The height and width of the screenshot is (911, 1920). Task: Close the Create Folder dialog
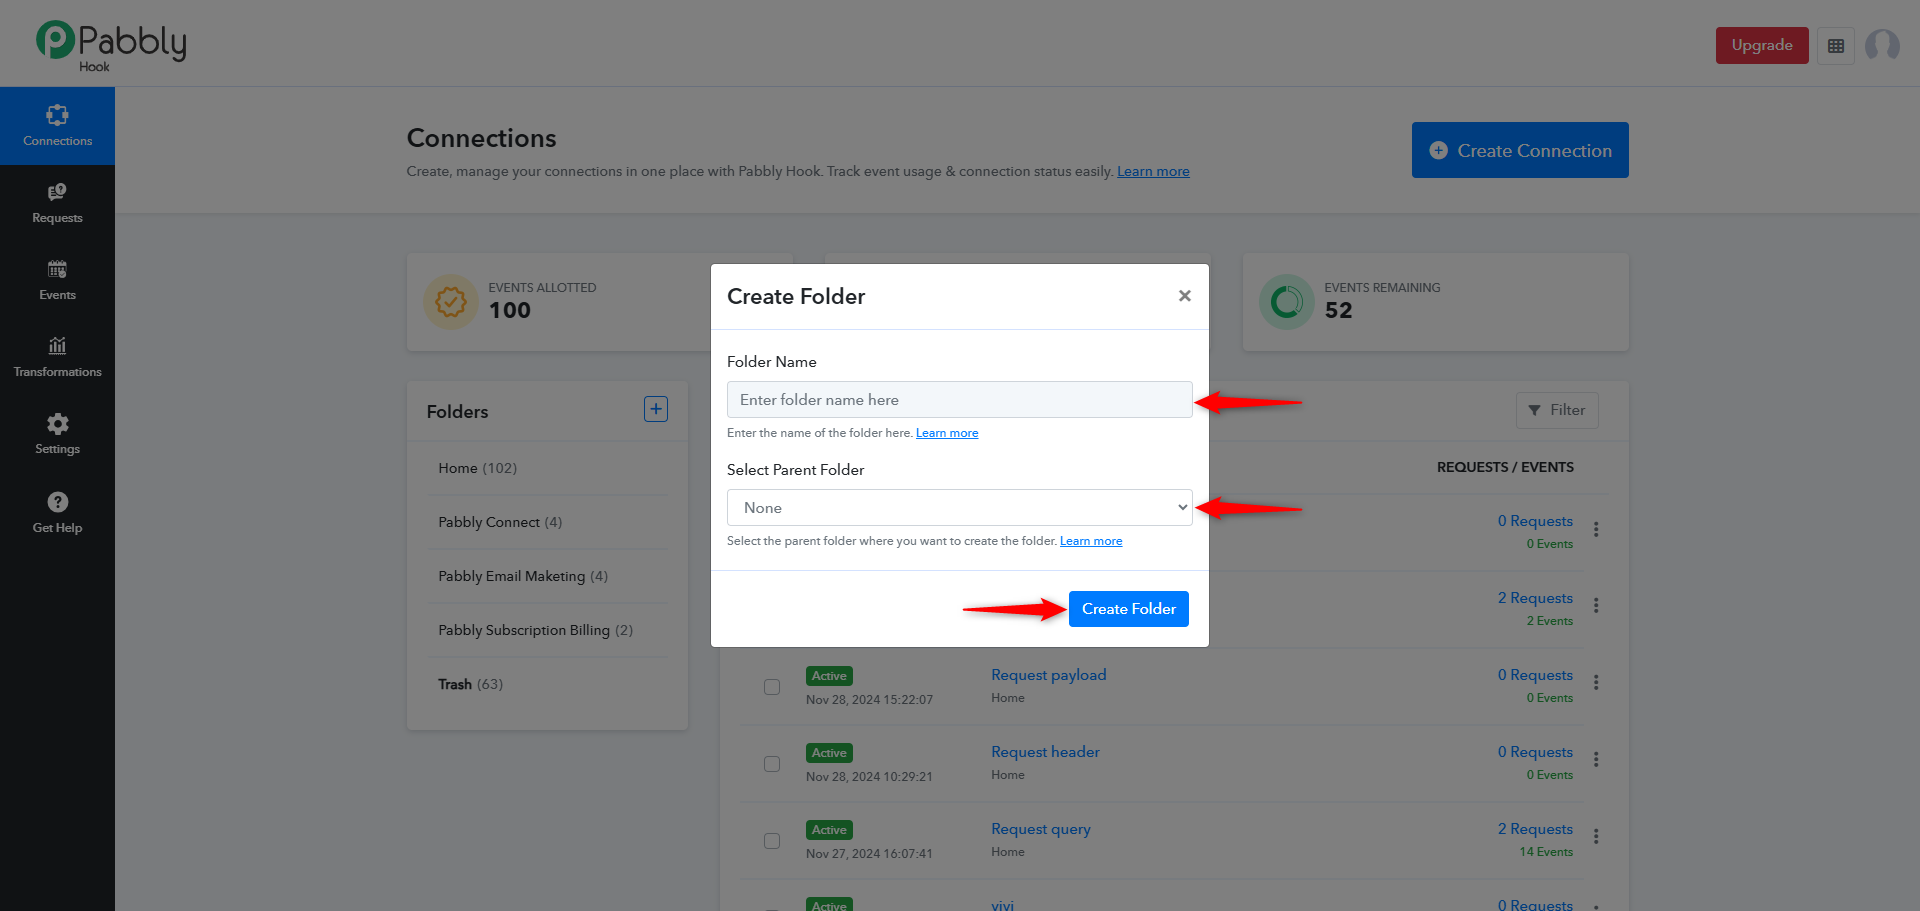(1184, 296)
